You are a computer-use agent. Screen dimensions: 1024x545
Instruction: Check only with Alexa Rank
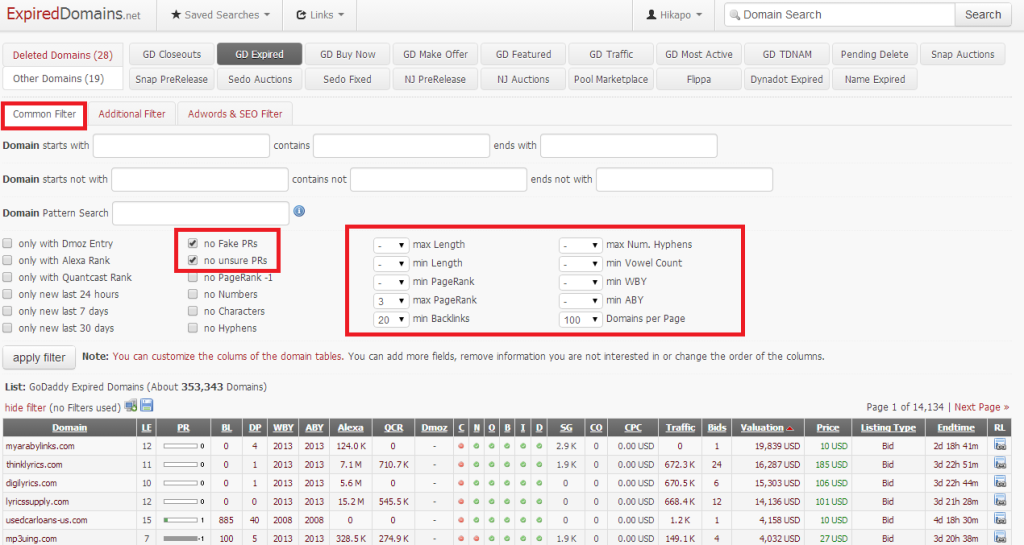8,260
